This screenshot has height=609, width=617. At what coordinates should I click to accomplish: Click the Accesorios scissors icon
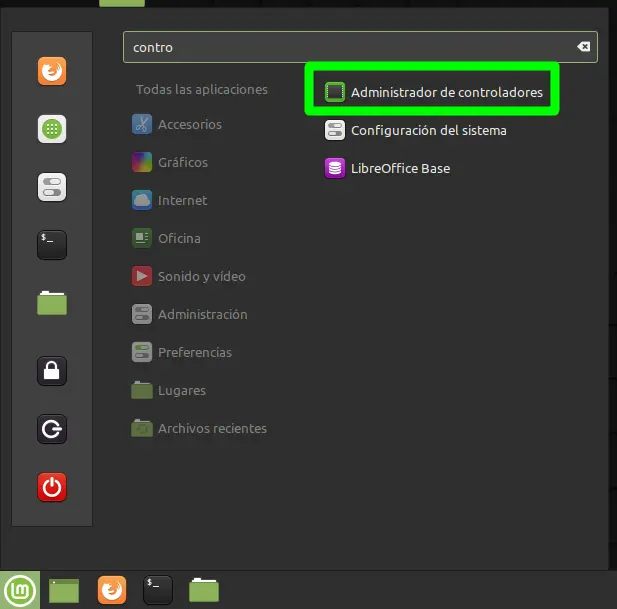pos(142,124)
